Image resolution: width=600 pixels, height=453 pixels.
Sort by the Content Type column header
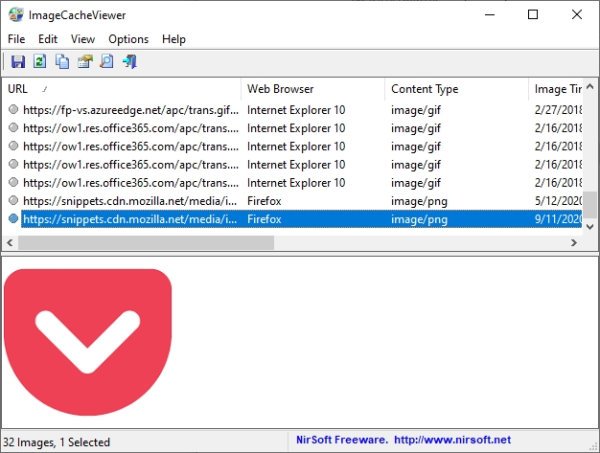(457, 89)
